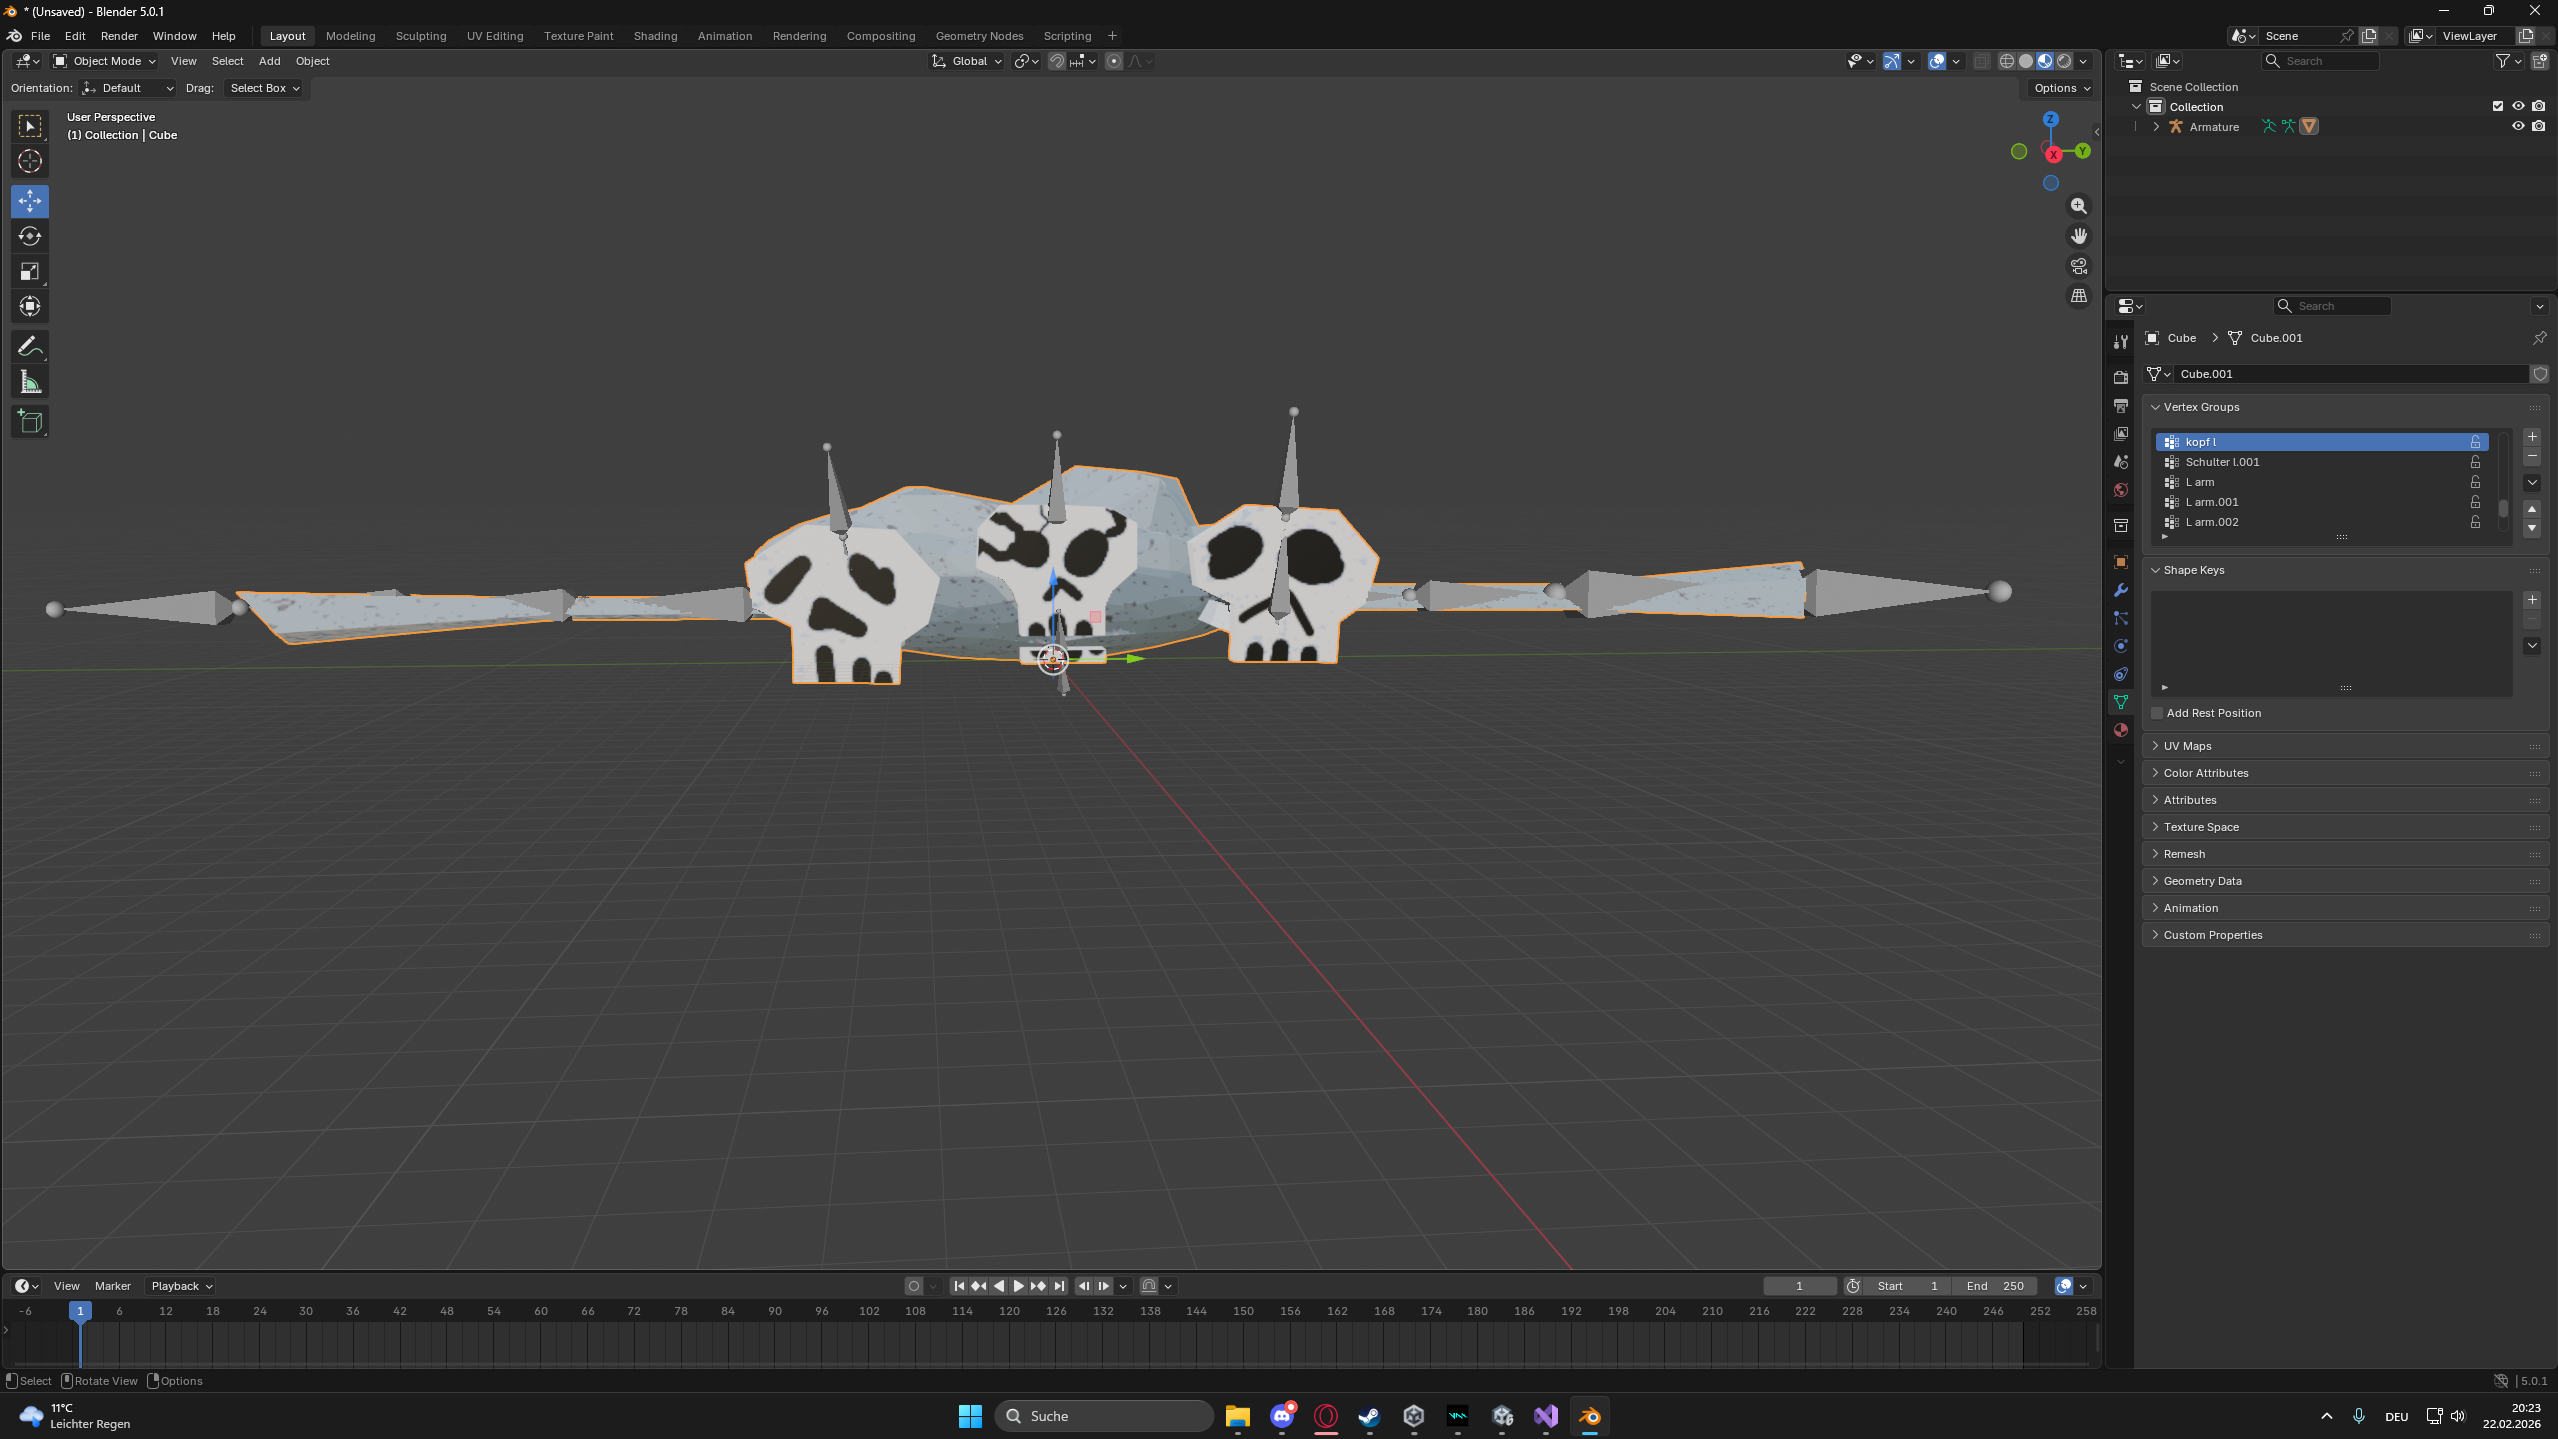Expand the Armature tree item
Screen dimensions: 2558x1439
point(2156,127)
